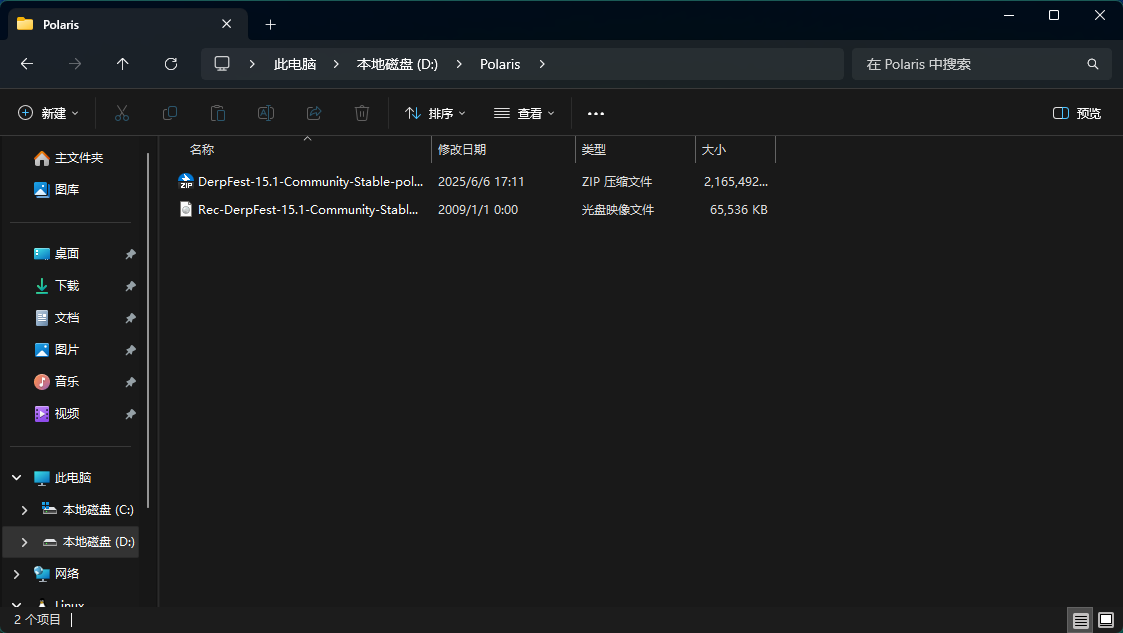Click Polaris in the address bar

(500, 64)
